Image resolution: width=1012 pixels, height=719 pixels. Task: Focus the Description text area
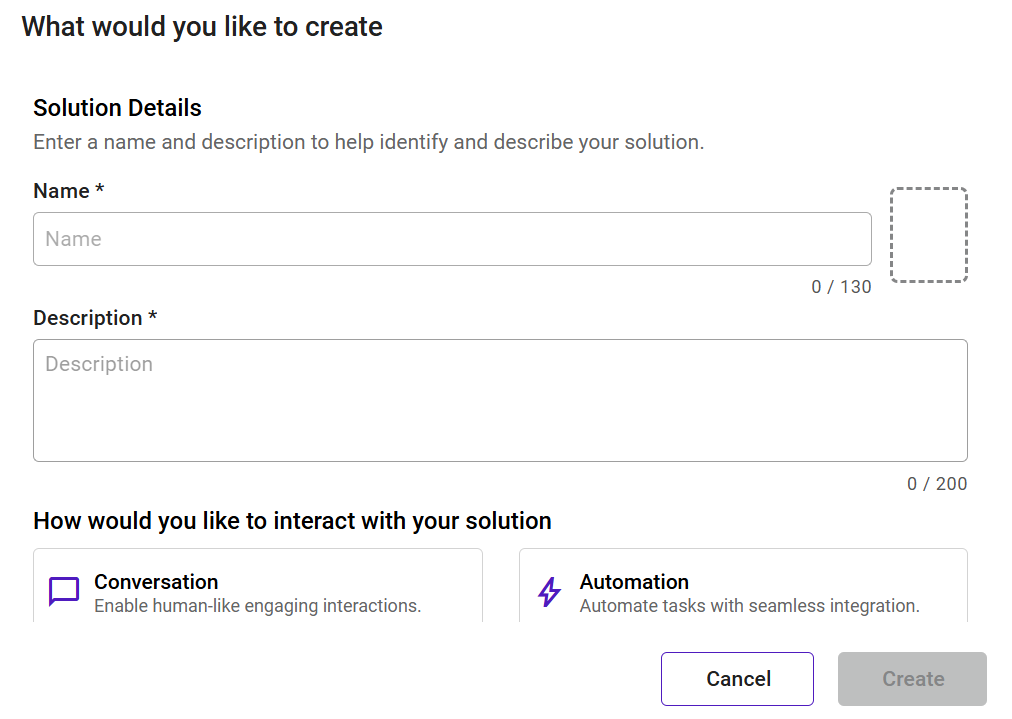[500, 400]
